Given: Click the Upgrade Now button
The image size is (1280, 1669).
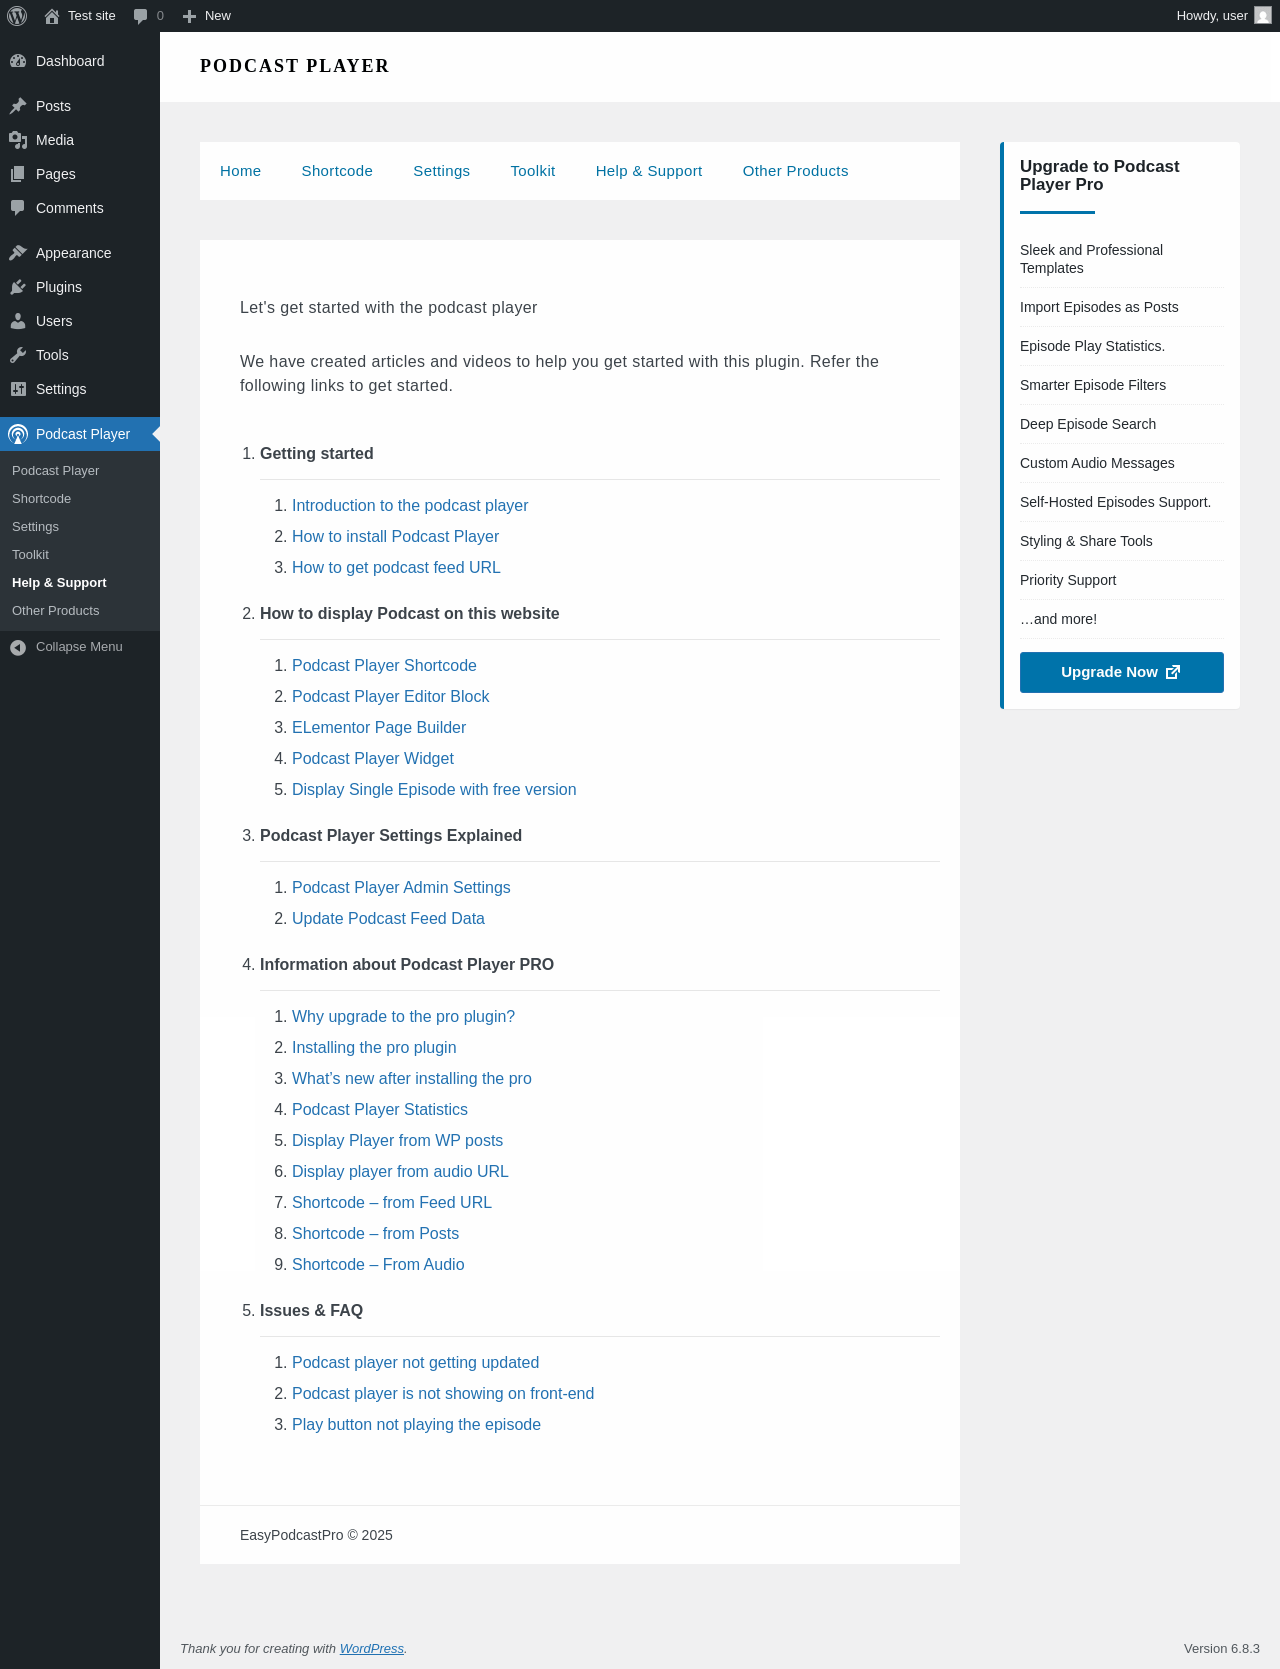Looking at the screenshot, I should tap(1121, 672).
